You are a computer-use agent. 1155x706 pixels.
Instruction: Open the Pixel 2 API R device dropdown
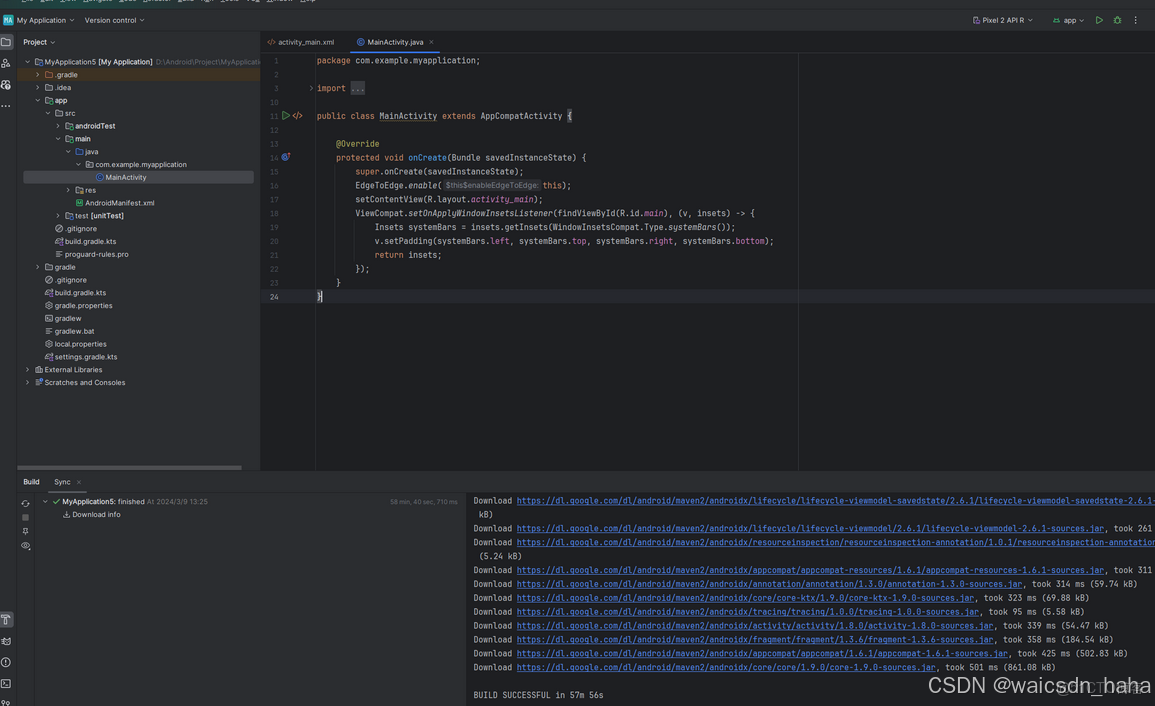[x=1003, y=20]
